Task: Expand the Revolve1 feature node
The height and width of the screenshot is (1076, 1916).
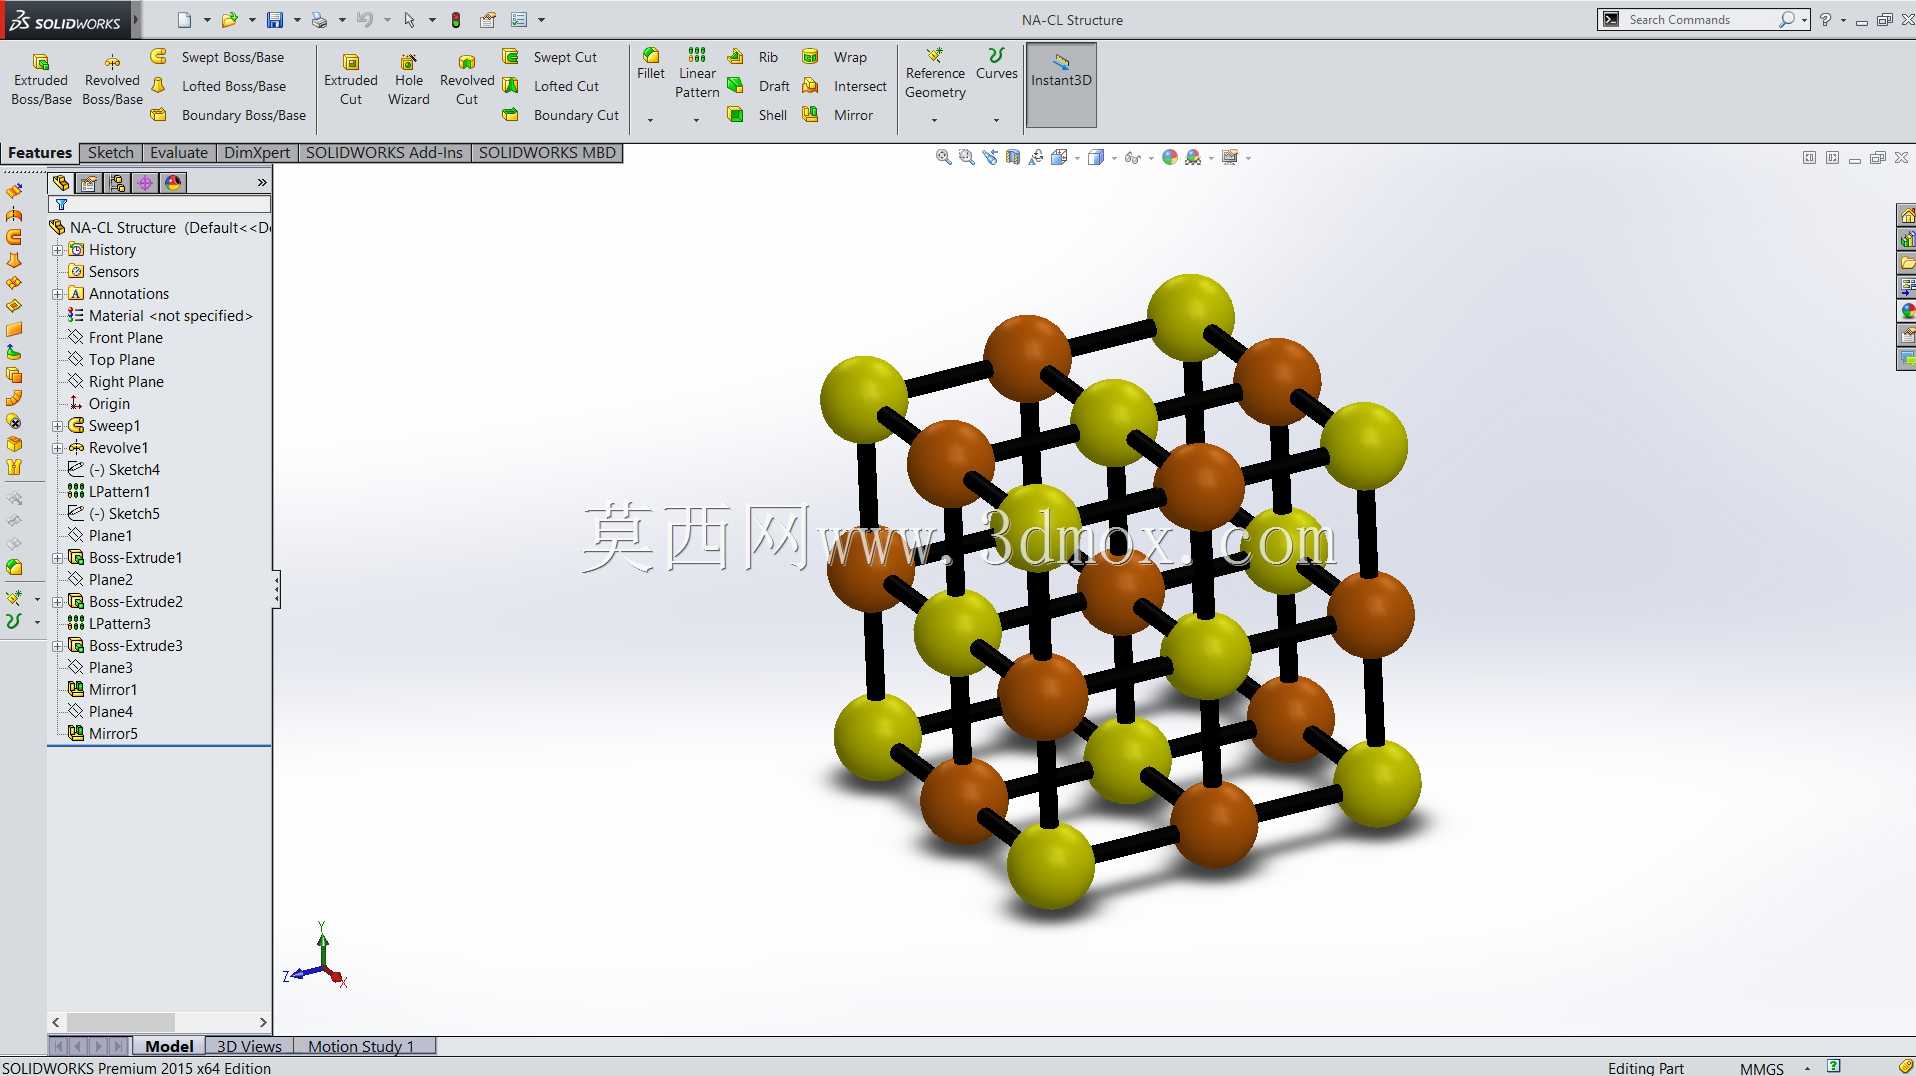Action: [x=57, y=448]
